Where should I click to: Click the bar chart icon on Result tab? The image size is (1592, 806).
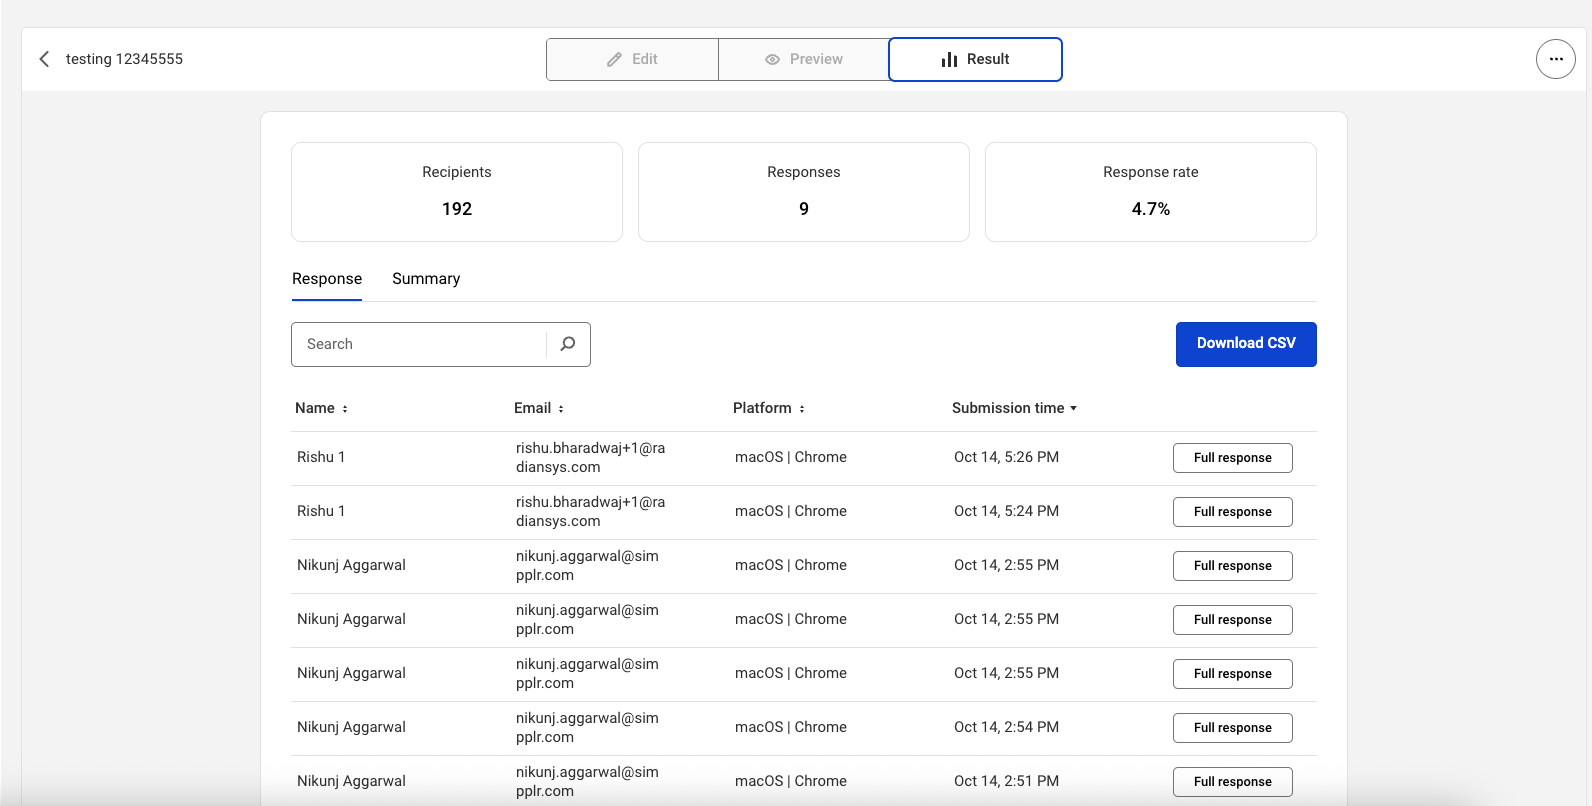[949, 60]
